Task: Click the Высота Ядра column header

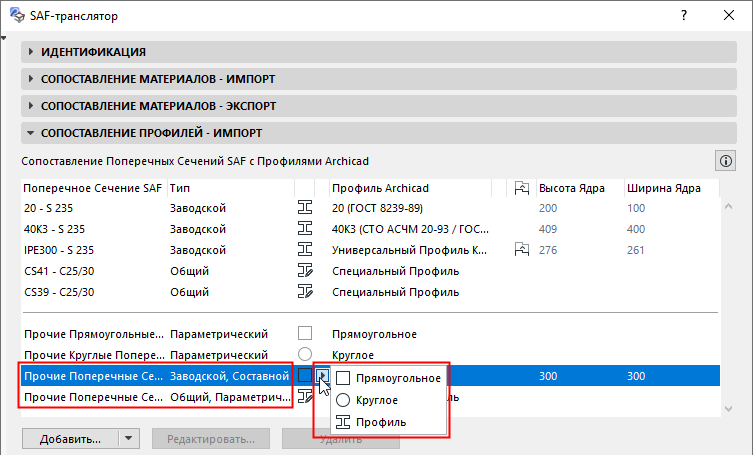Action: click(x=580, y=188)
